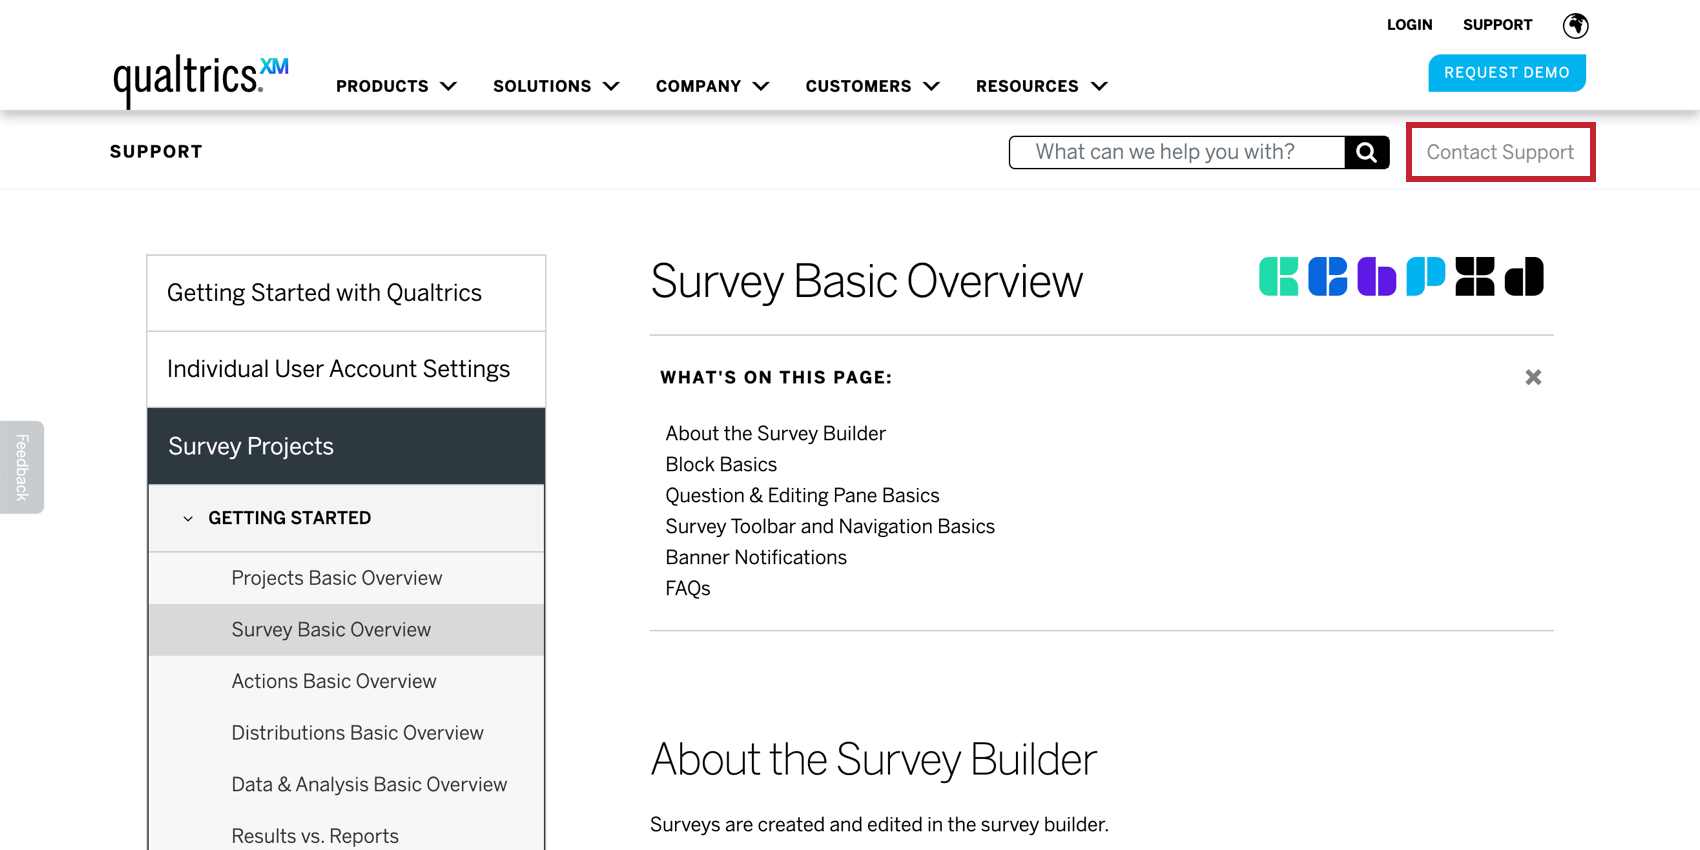
Task: Open Individual User Account Settings section
Action: coord(346,369)
